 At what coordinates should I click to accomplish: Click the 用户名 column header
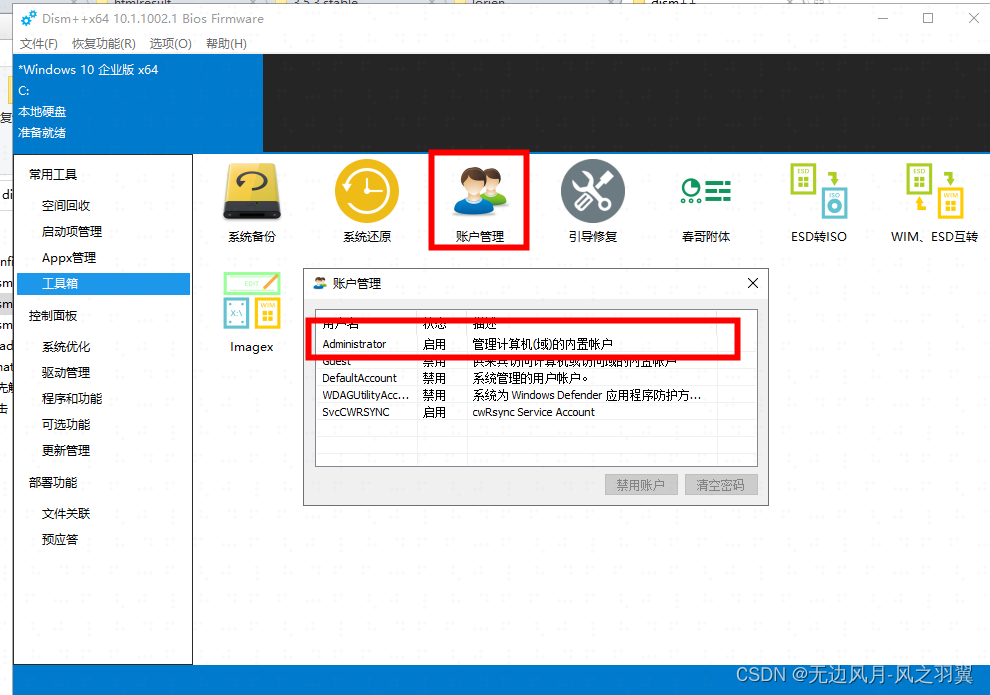341,324
